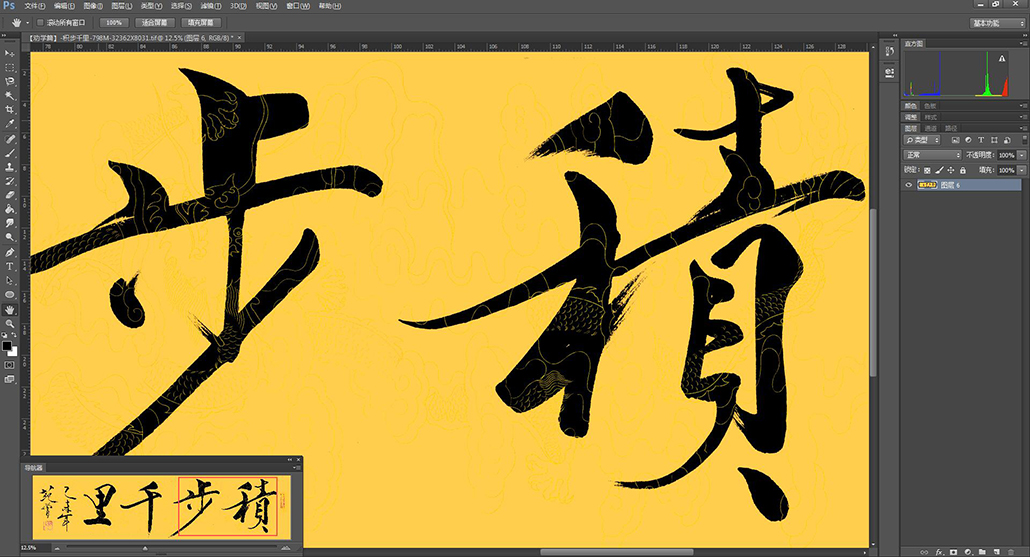Click the 100% zoom button
Viewport: 1030px width, 557px height.
114,22
